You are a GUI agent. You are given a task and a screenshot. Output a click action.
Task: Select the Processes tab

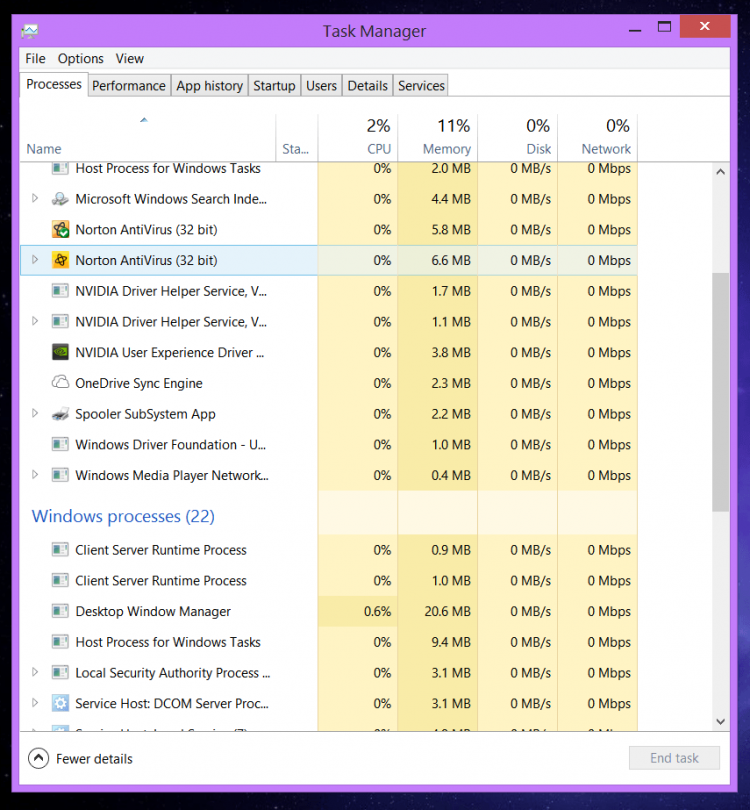click(54, 84)
